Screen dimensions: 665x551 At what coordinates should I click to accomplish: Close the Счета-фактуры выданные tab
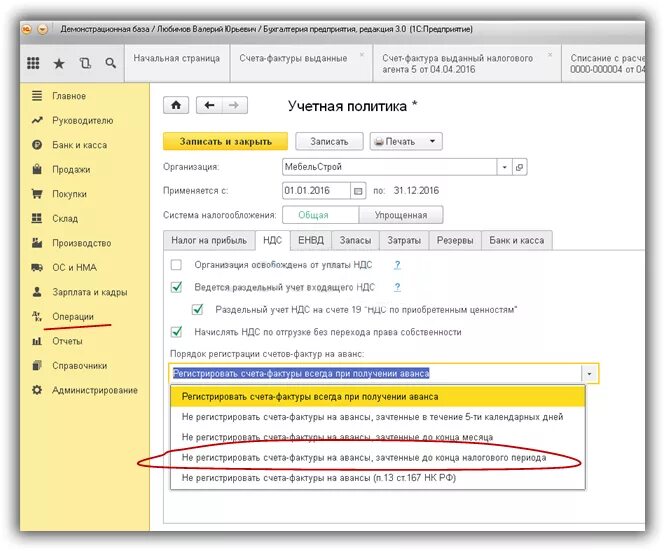[x=362, y=55]
